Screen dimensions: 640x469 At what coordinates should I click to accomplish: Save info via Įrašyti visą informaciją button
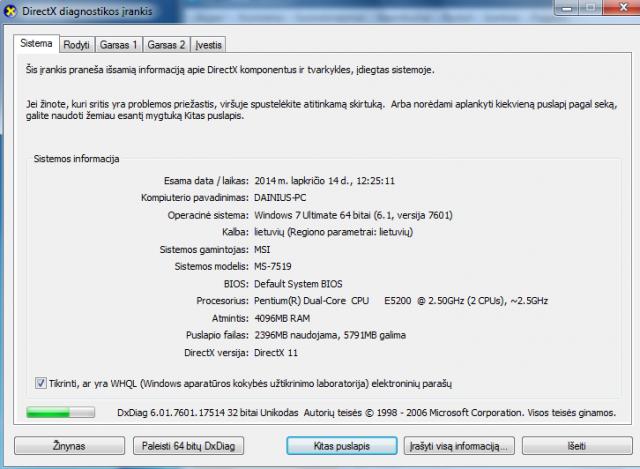click(461, 445)
